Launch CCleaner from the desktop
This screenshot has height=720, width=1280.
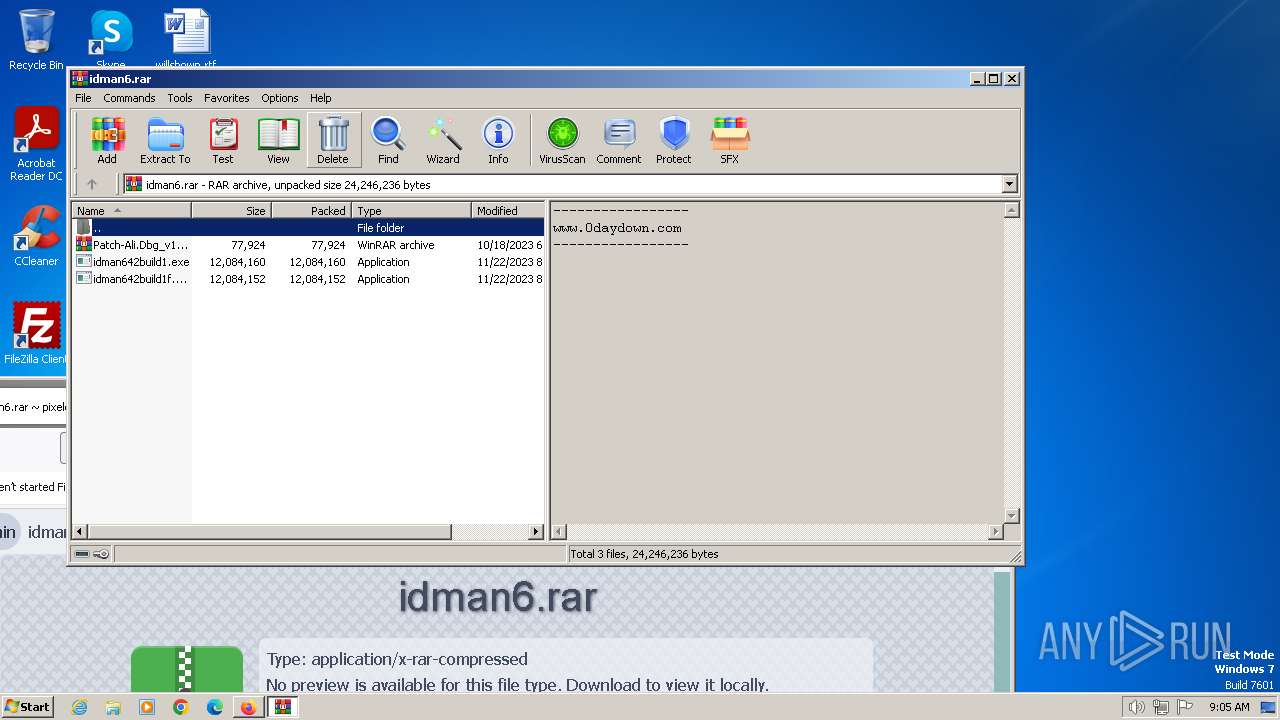pyautogui.click(x=36, y=236)
